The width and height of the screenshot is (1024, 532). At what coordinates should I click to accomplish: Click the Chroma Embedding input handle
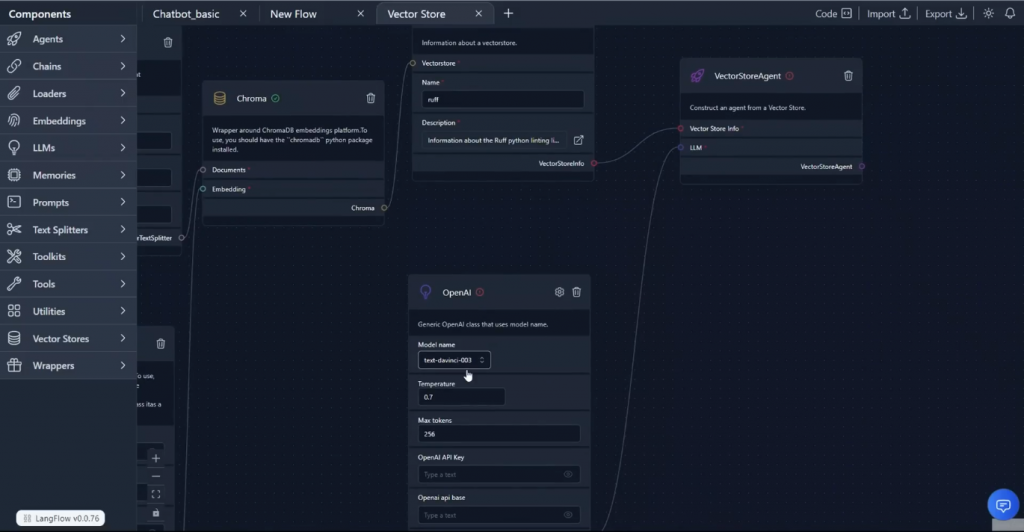[x=203, y=189]
